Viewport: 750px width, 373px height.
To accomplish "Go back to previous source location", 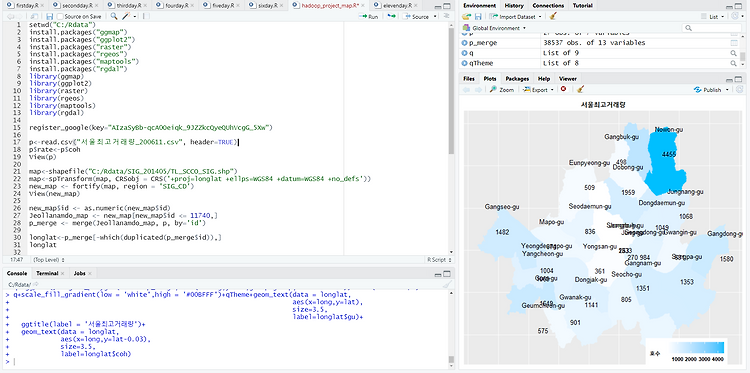I will point(11,16).
